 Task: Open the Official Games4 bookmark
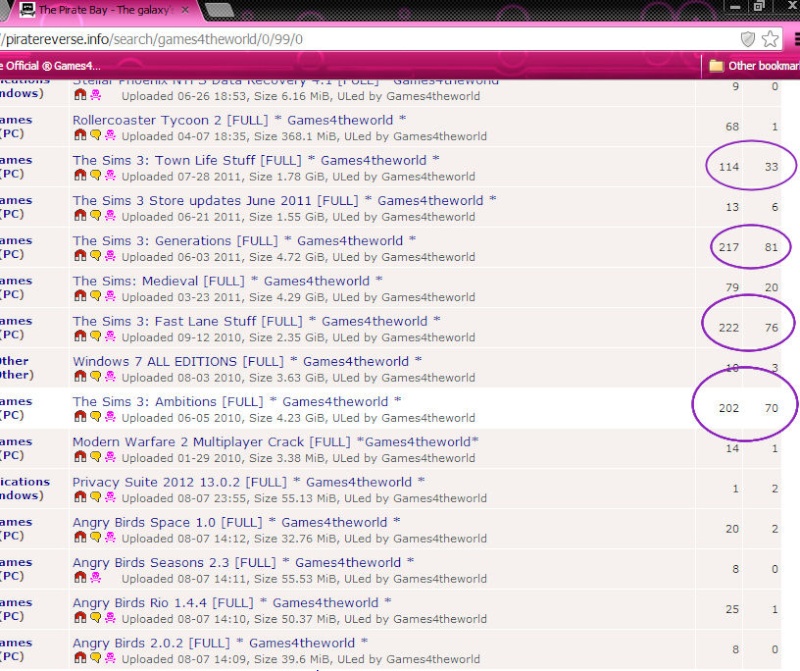[x=50, y=66]
